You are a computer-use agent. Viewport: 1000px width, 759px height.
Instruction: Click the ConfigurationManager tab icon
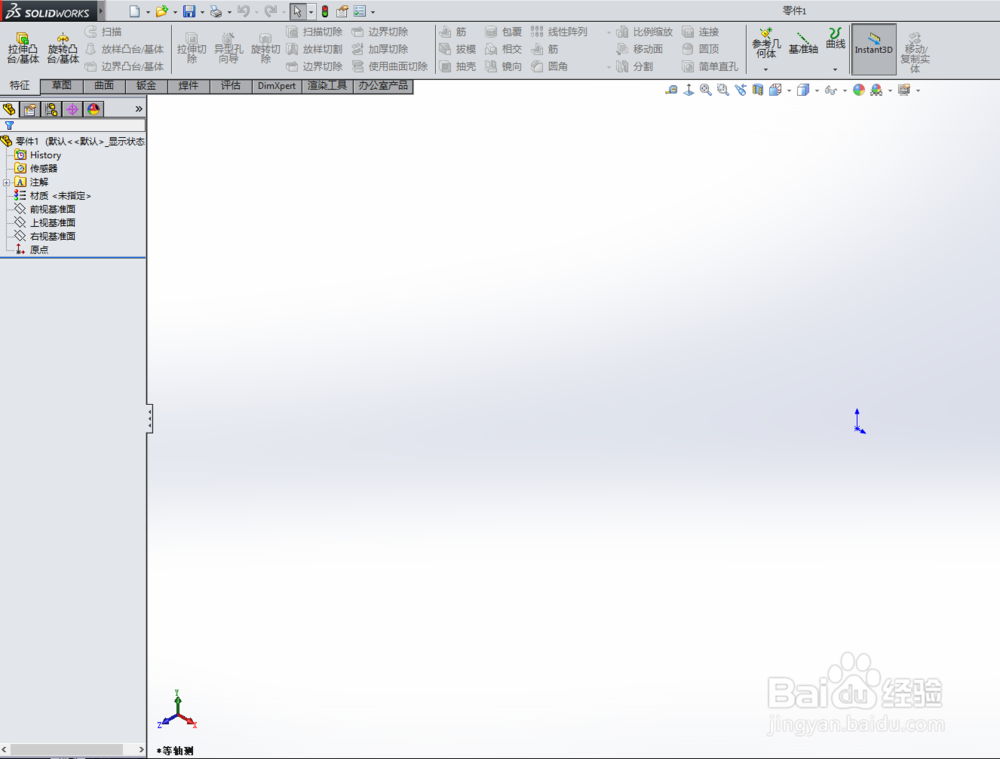[x=48, y=109]
